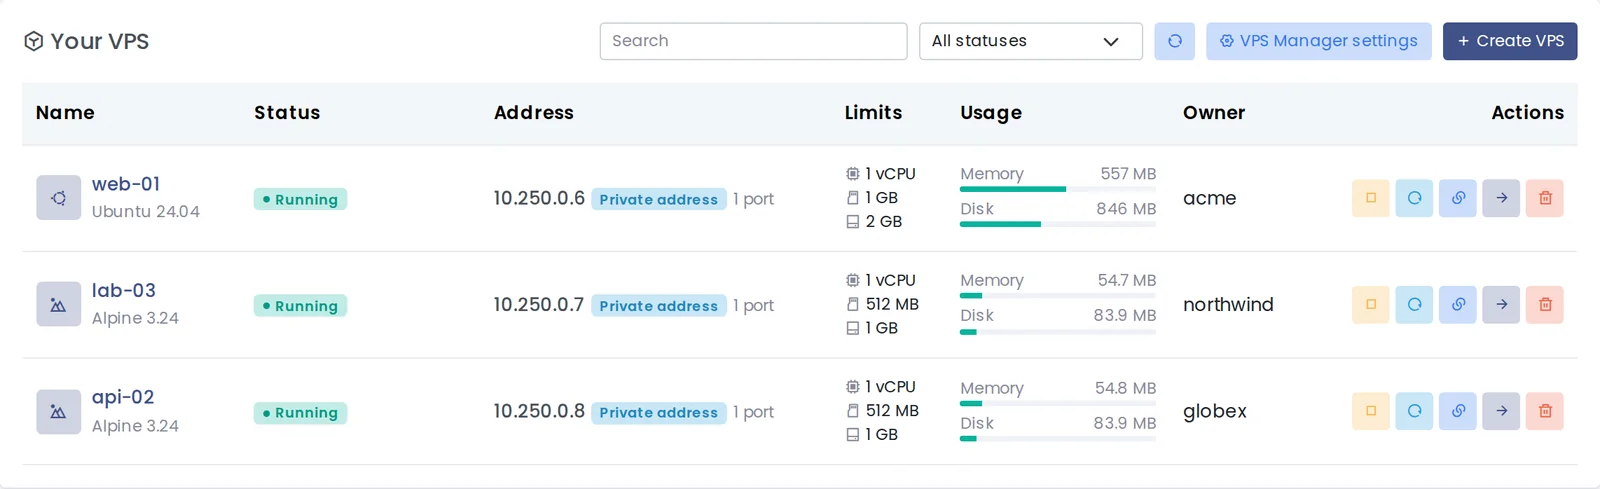Open VPS Manager settings
Image resolution: width=1600 pixels, height=489 pixels.
tap(1318, 41)
